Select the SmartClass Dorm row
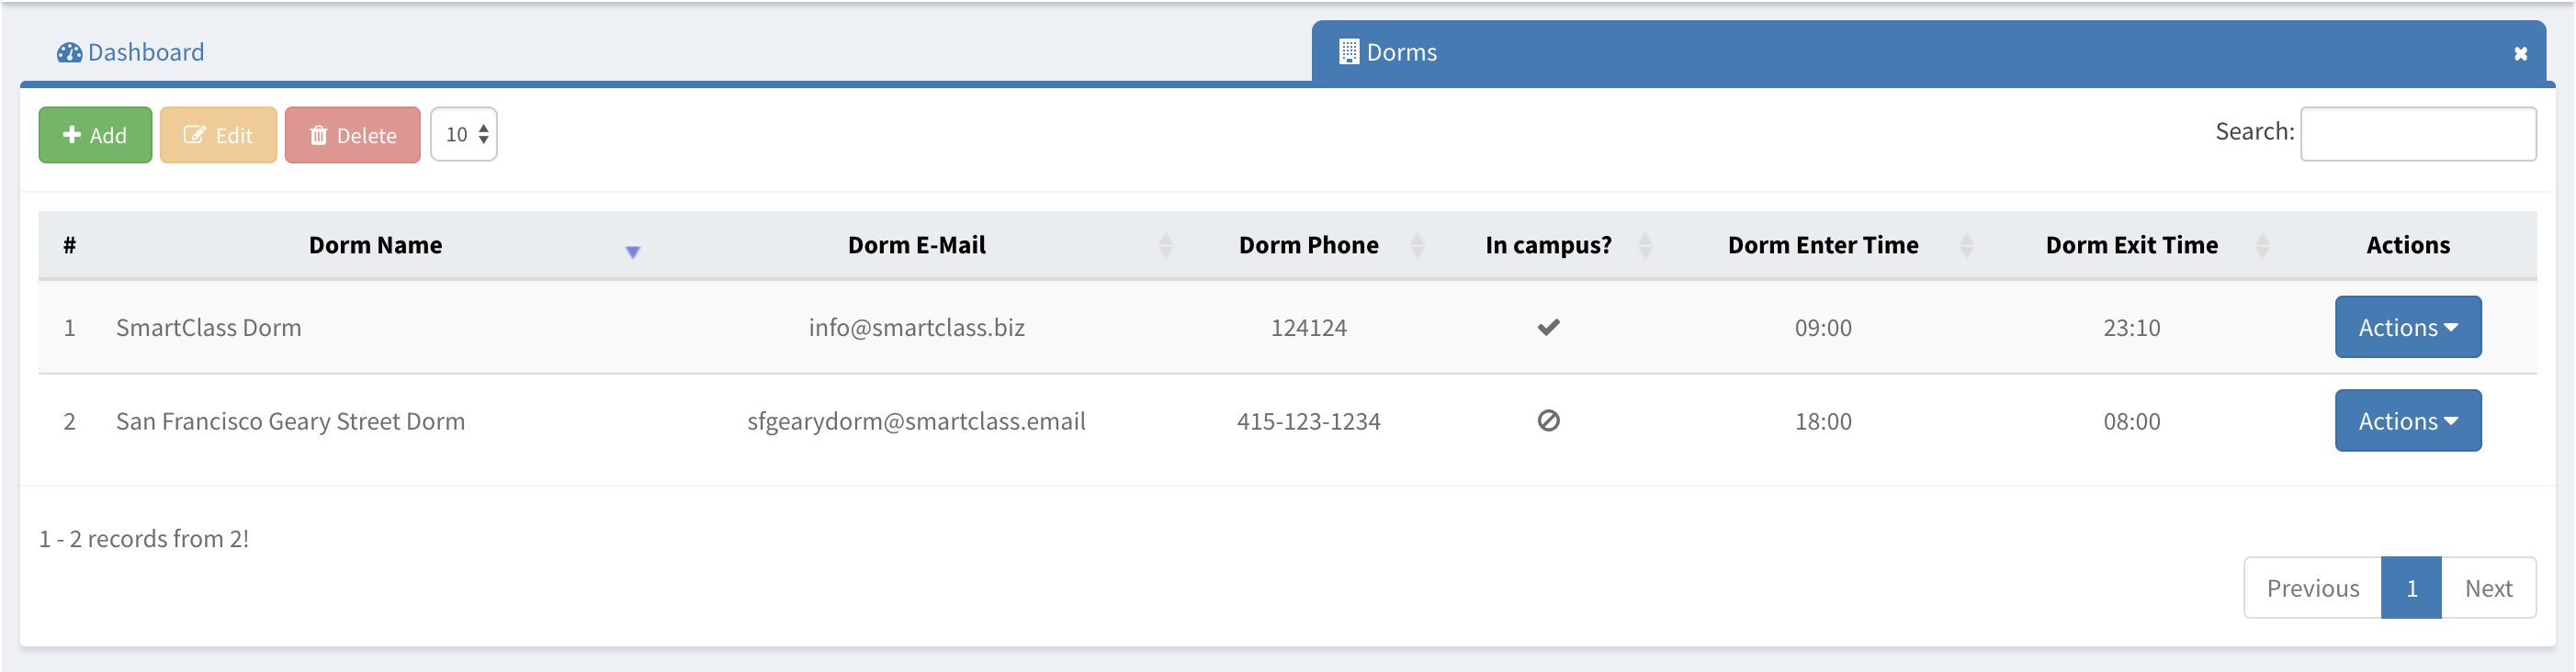 point(208,328)
